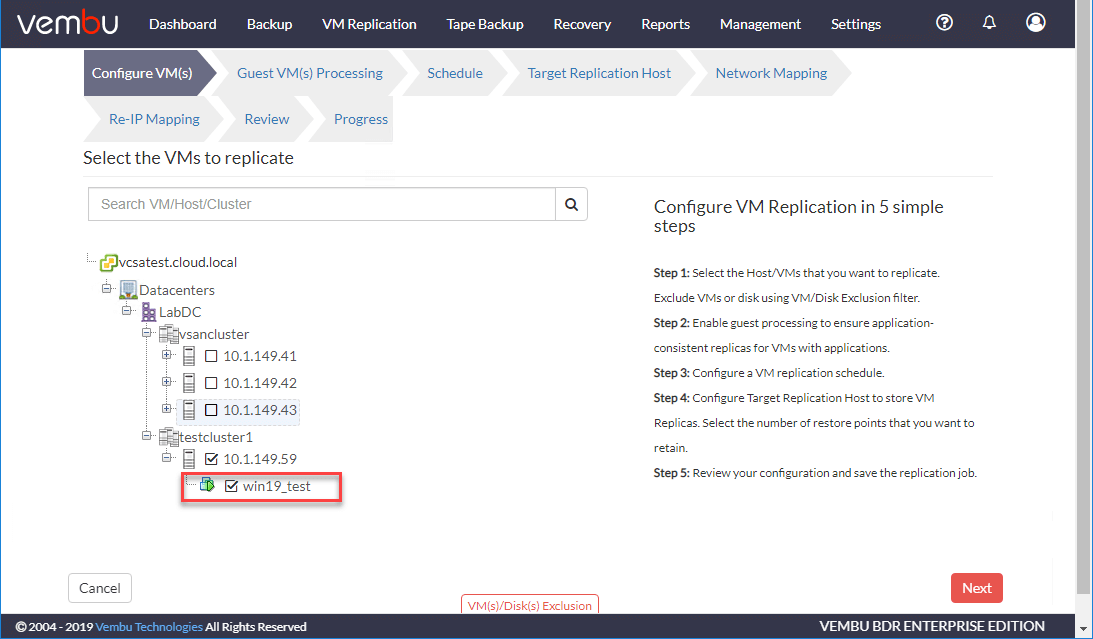Select the 10.1.149.43 host label
Image resolution: width=1093 pixels, height=639 pixels.
260,410
